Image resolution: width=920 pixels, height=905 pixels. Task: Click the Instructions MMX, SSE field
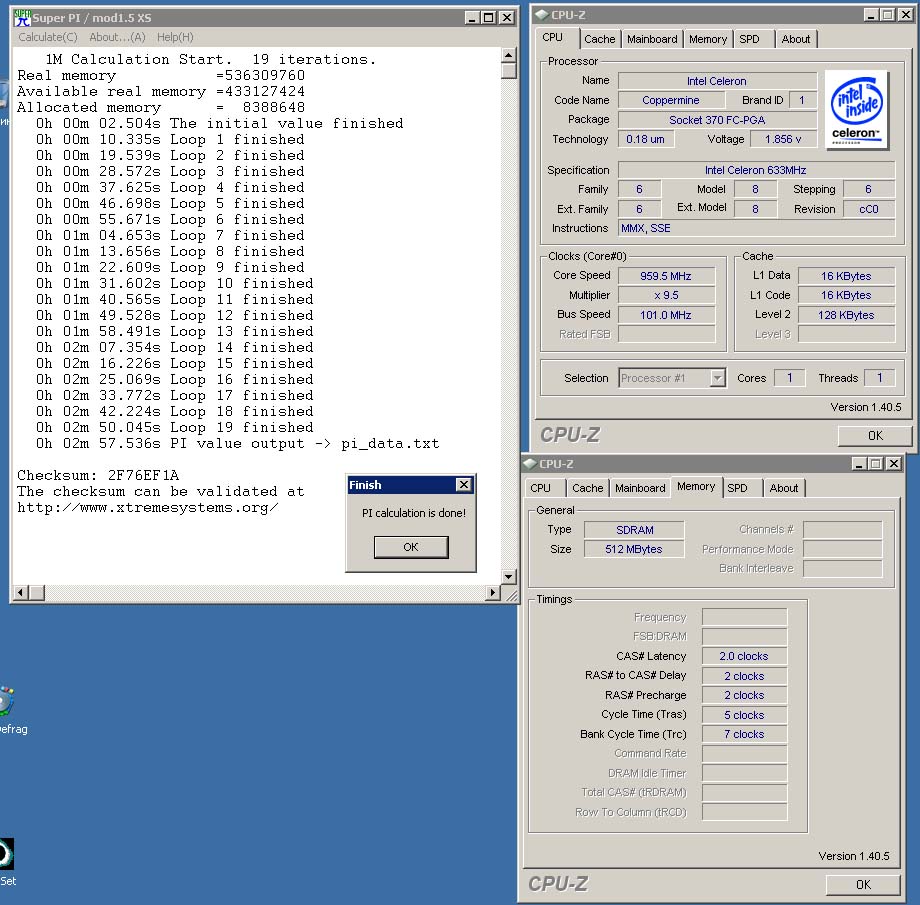click(x=756, y=228)
